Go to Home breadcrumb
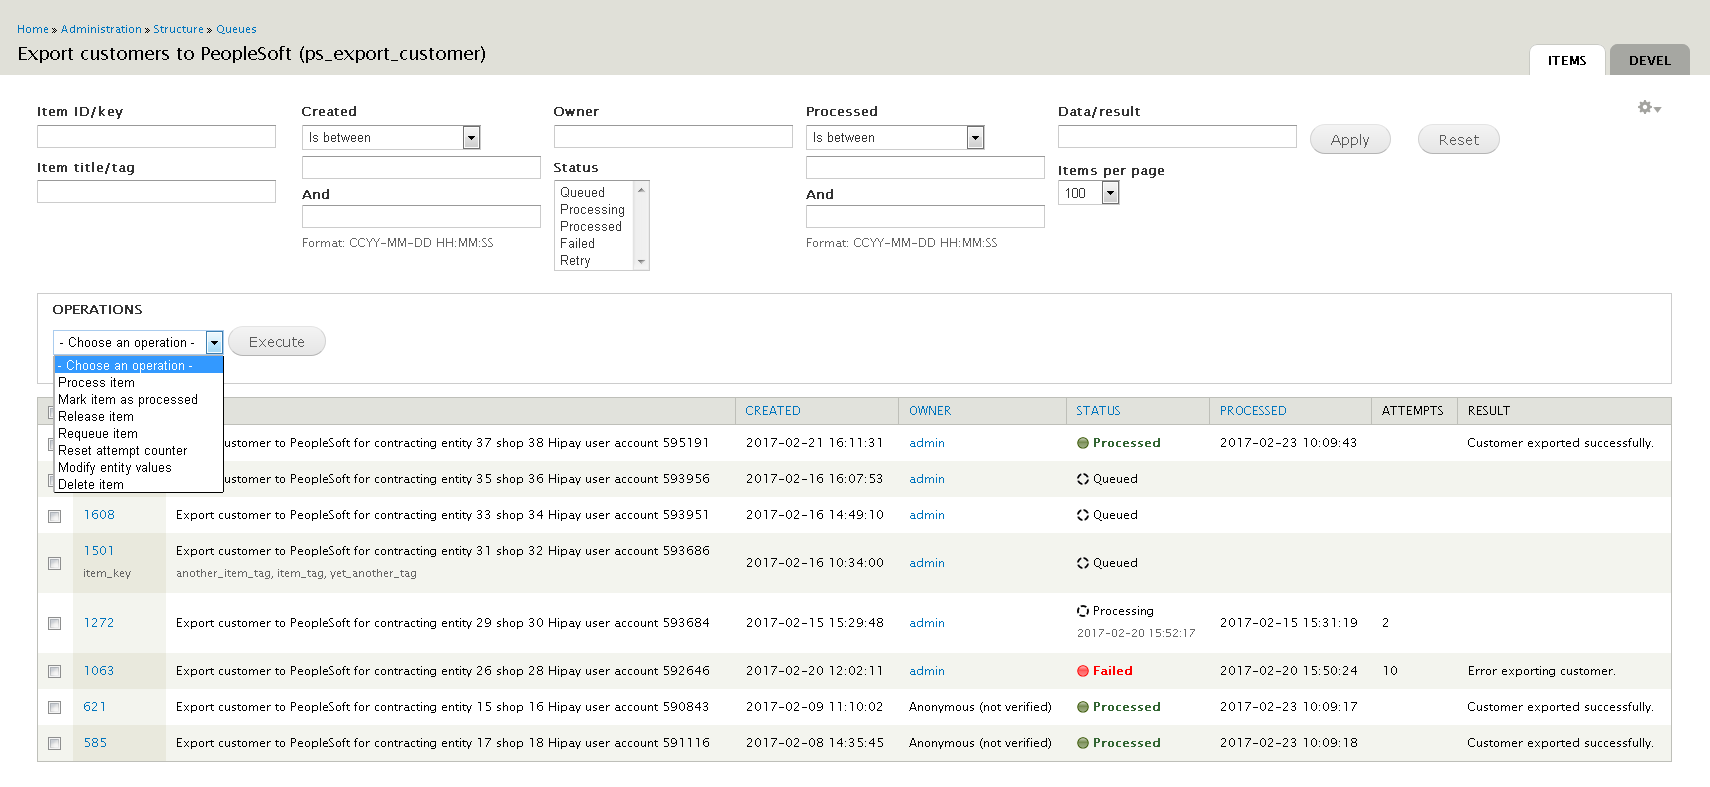 coord(33,29)
